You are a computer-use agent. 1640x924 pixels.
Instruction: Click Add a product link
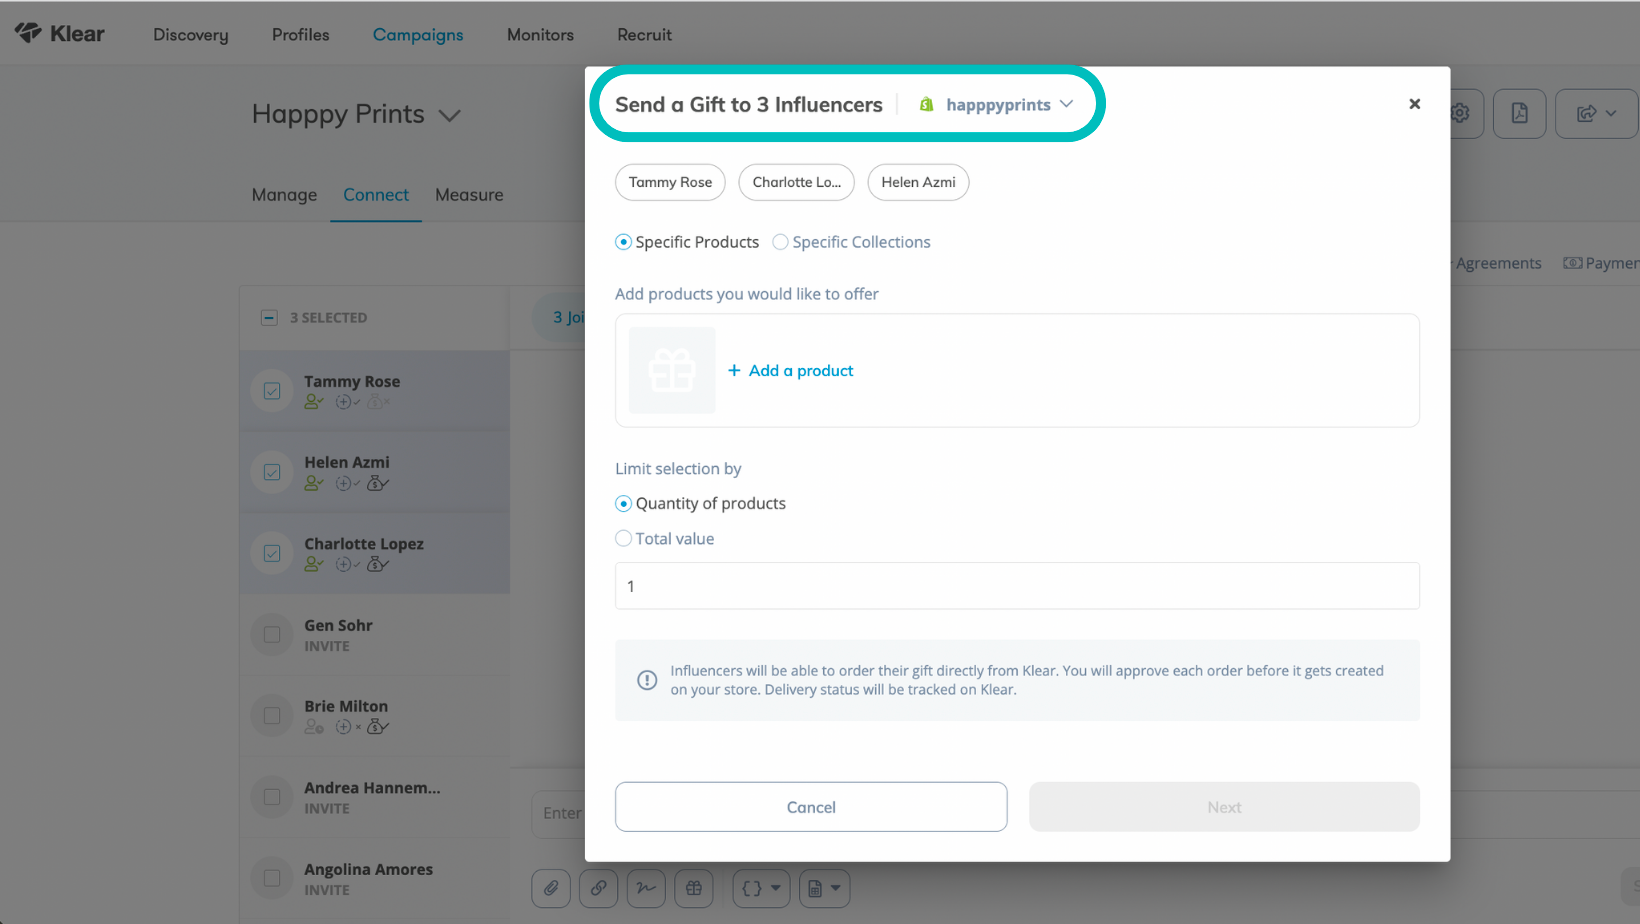(x=790, y=370)
